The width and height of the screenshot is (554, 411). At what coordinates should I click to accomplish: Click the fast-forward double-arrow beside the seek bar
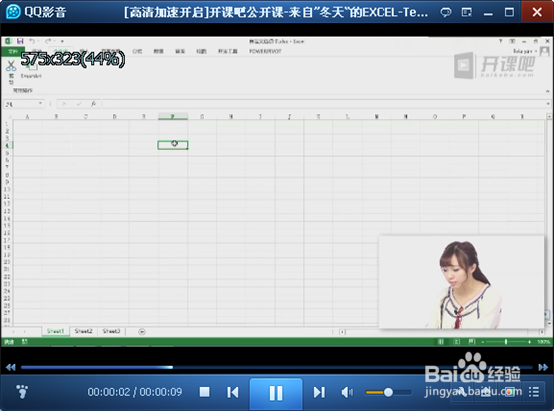543,368
